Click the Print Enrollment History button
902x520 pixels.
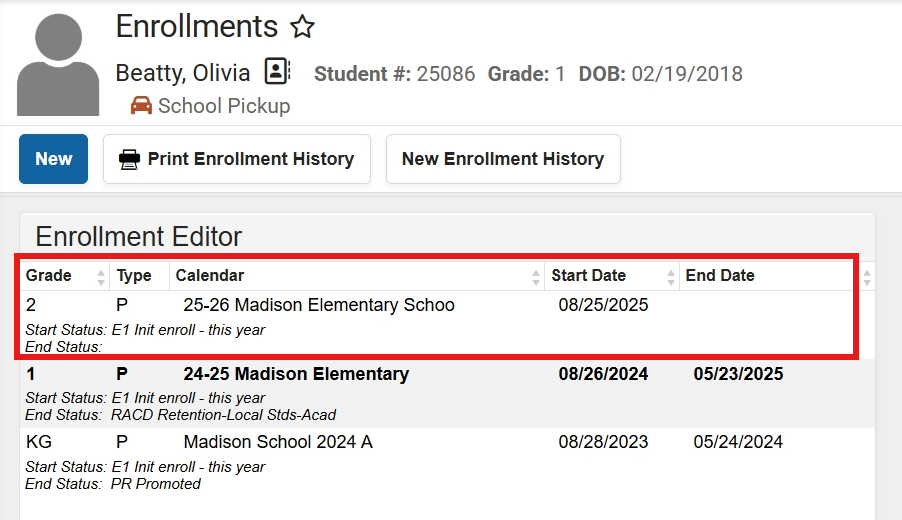coord(237,159)
